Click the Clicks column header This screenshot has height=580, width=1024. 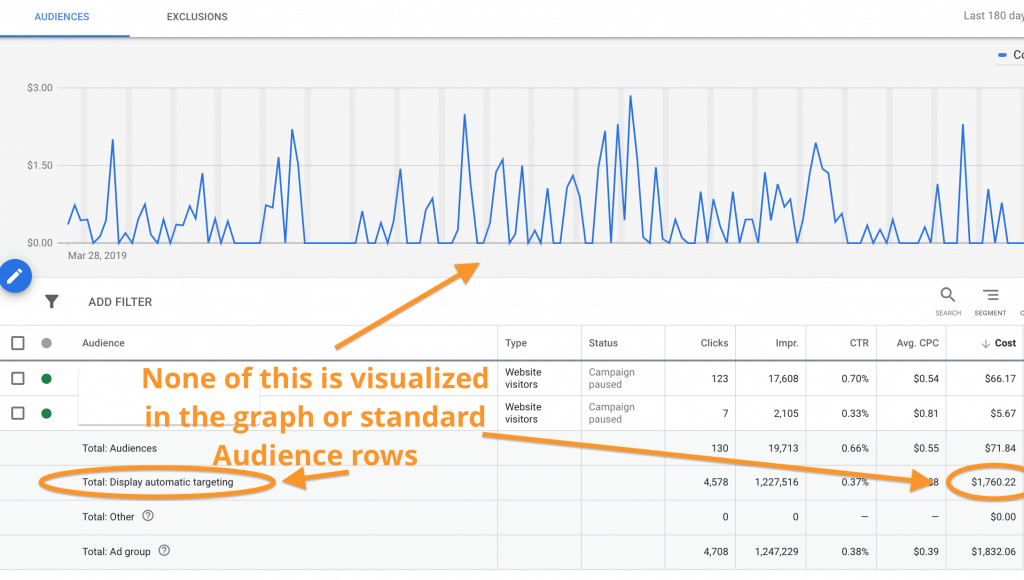[714, 343]
